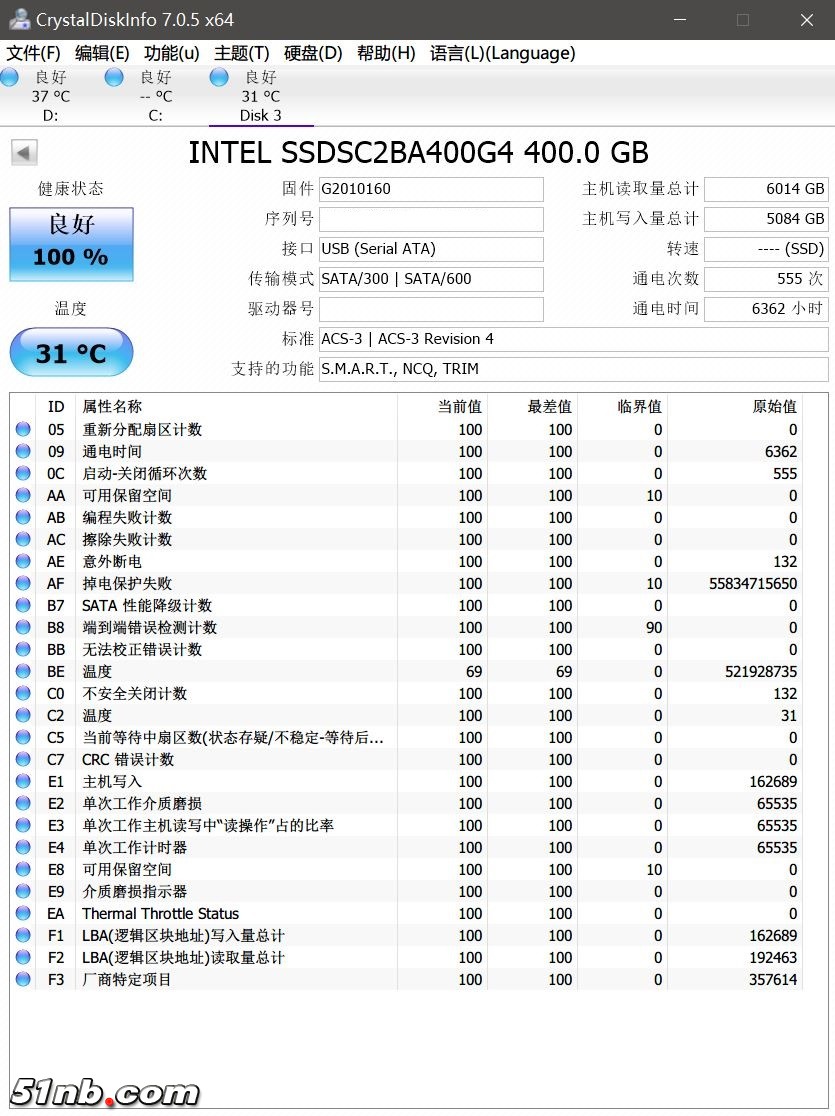
Task: Click the status circle of attribute AE
Action: pyautogui.click(x=23, y=562)
